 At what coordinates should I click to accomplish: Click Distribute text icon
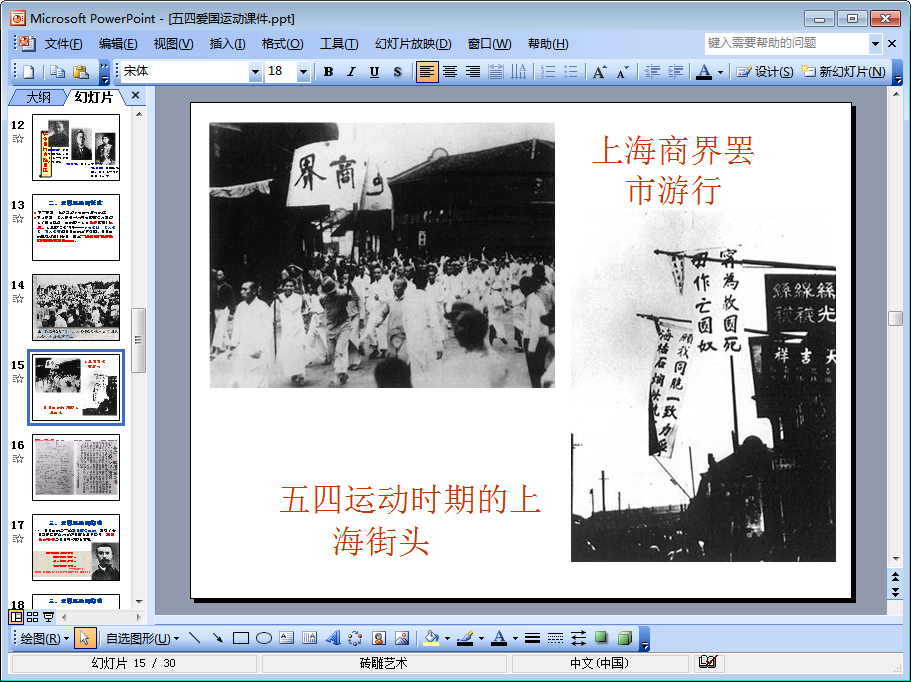pos(496,72)
